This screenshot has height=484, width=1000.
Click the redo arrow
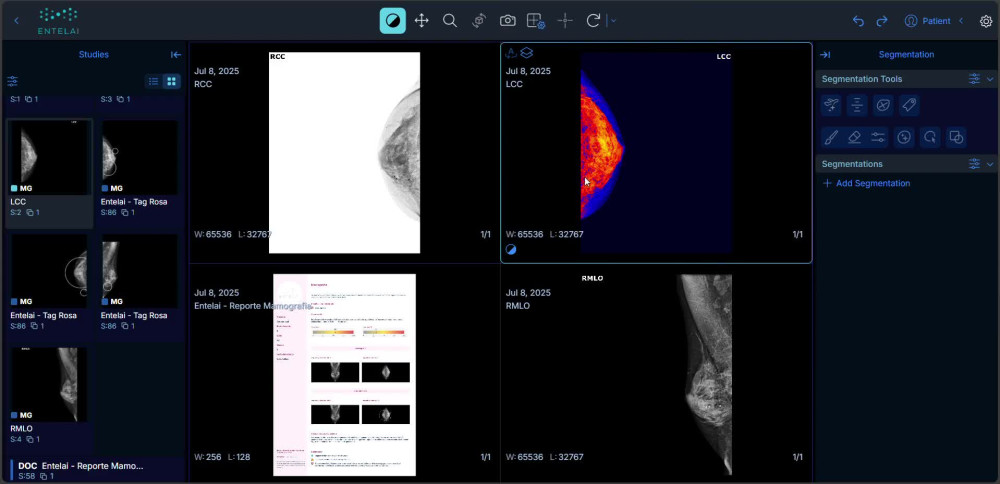[882, 21]
